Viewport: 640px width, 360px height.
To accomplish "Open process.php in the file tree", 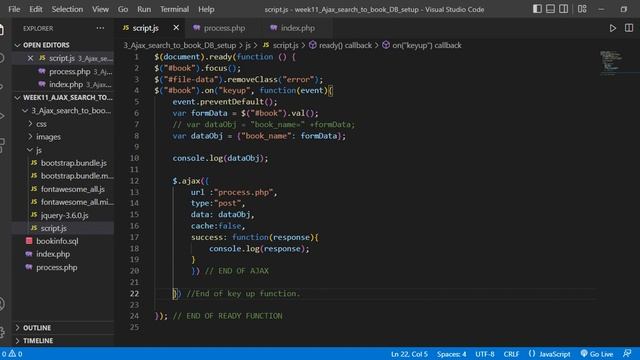I will (63, 267).
